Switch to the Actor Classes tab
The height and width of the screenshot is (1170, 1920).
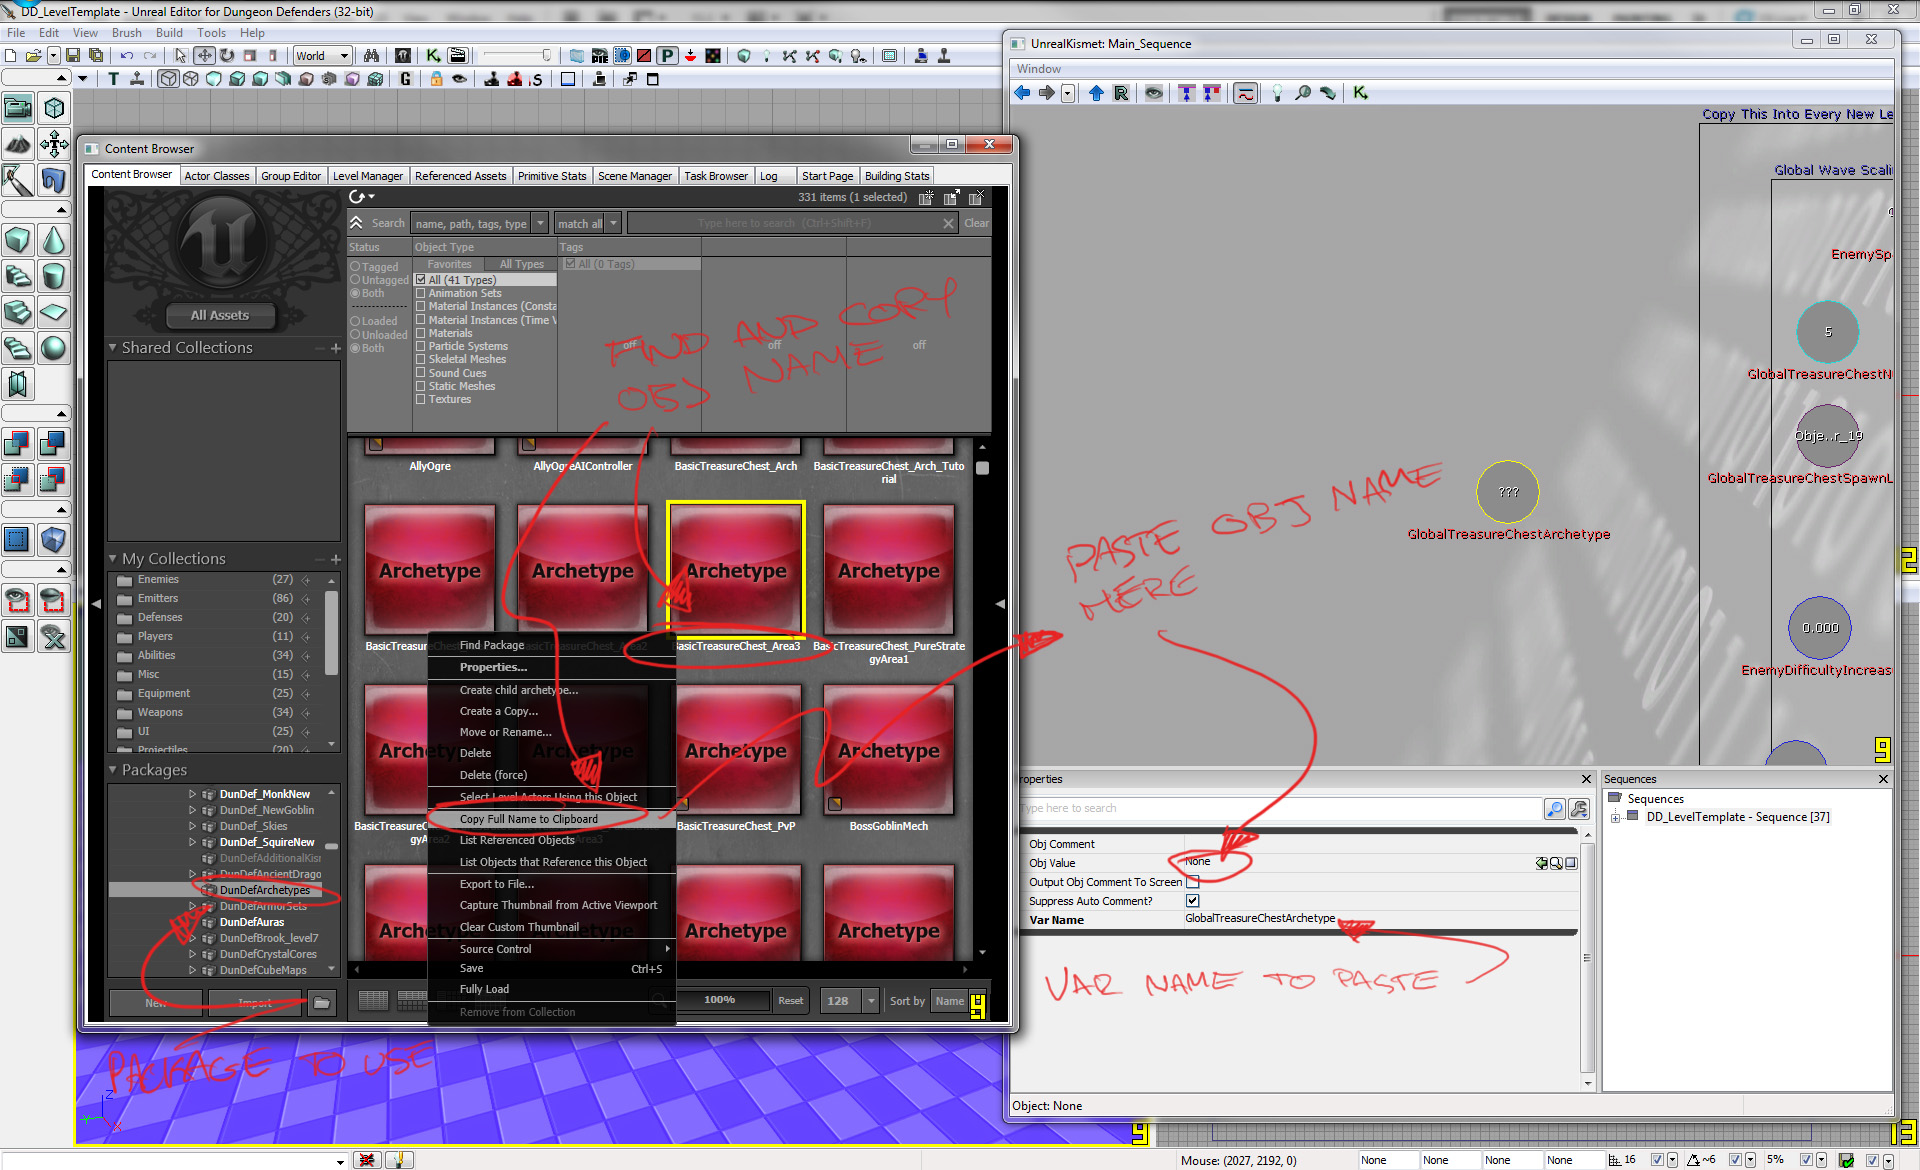tap(217, 176)
